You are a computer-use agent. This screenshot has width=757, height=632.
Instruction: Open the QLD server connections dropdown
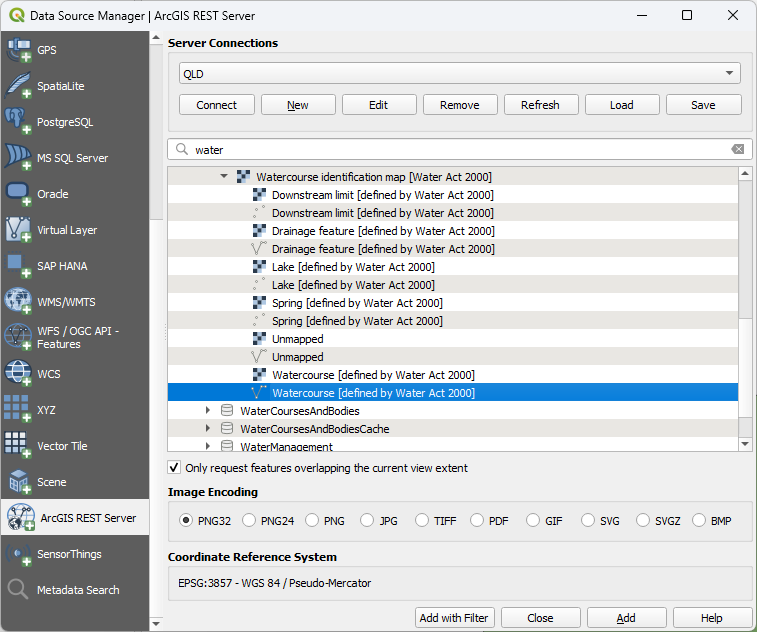459,74
